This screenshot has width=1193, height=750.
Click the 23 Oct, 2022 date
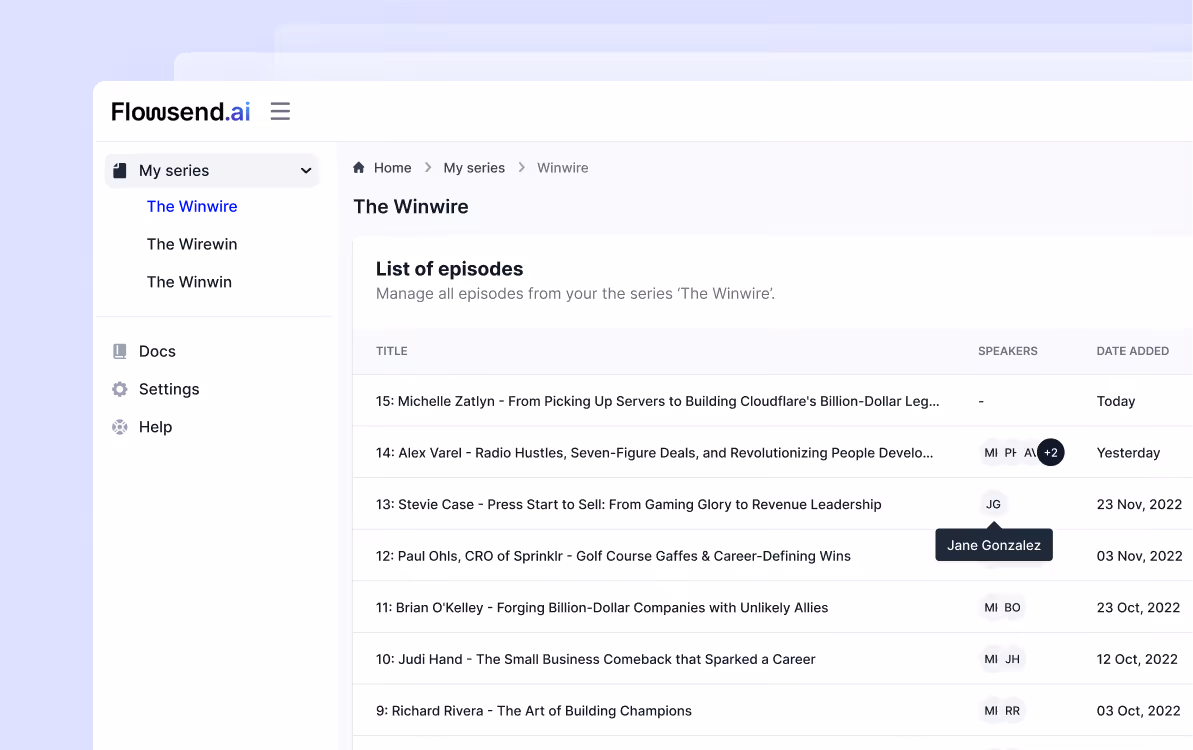click(x=1138, y=608)
